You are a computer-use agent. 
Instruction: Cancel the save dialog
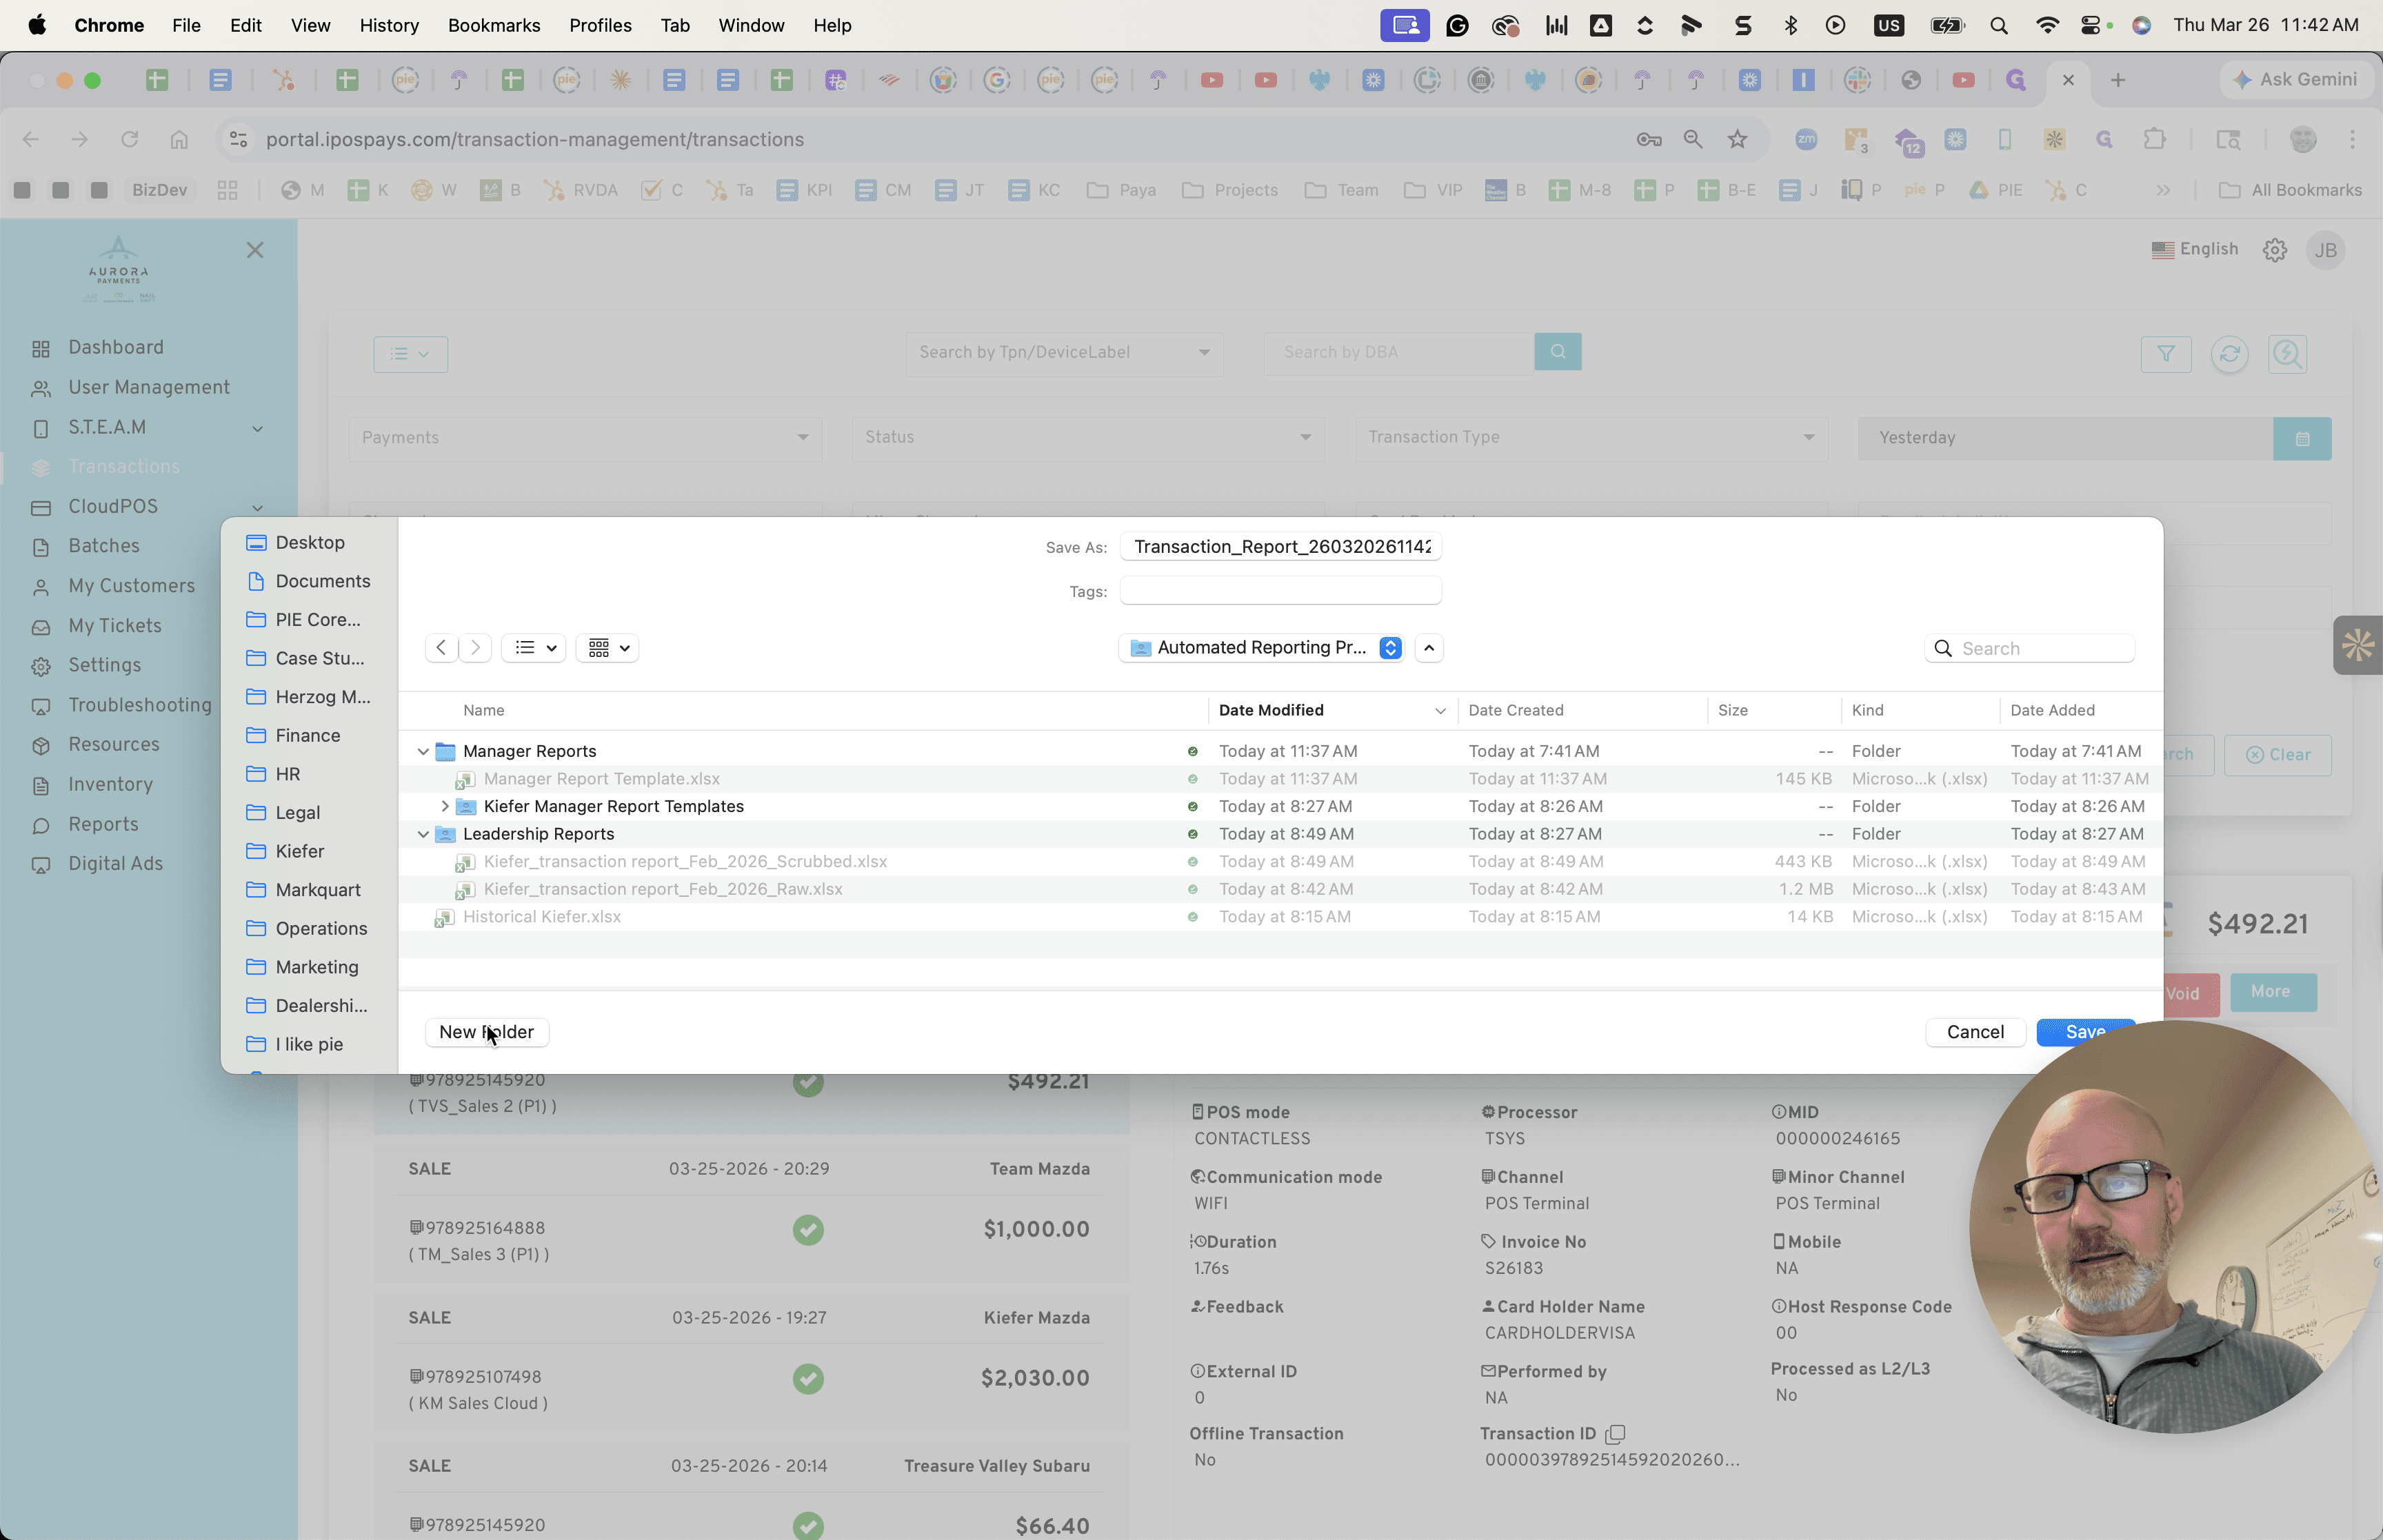[x=1975, y=1031]
